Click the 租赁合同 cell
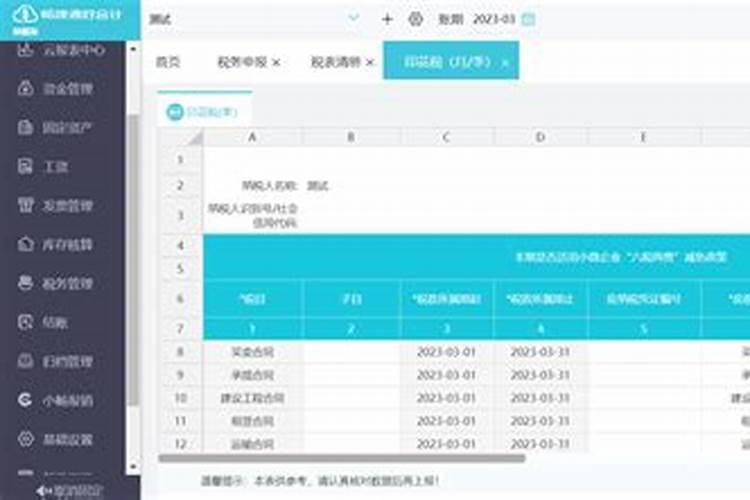Screen dimensions: 750x500 click(x=253, y=421)
